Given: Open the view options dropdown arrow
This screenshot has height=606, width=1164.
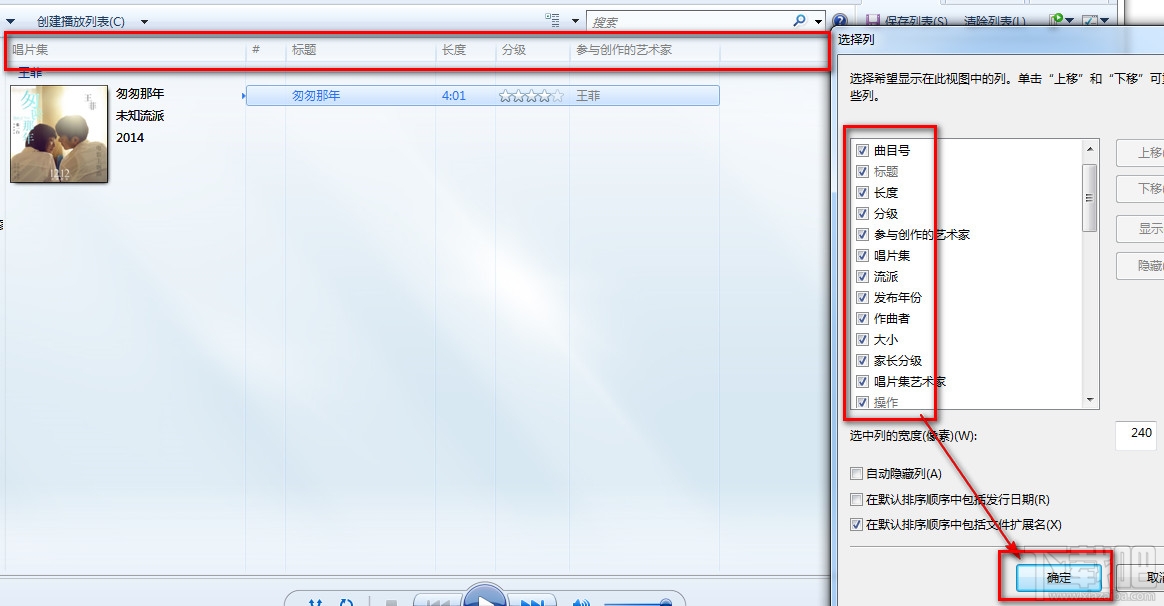Looking at the screenshot, I should tap(575, 20).
